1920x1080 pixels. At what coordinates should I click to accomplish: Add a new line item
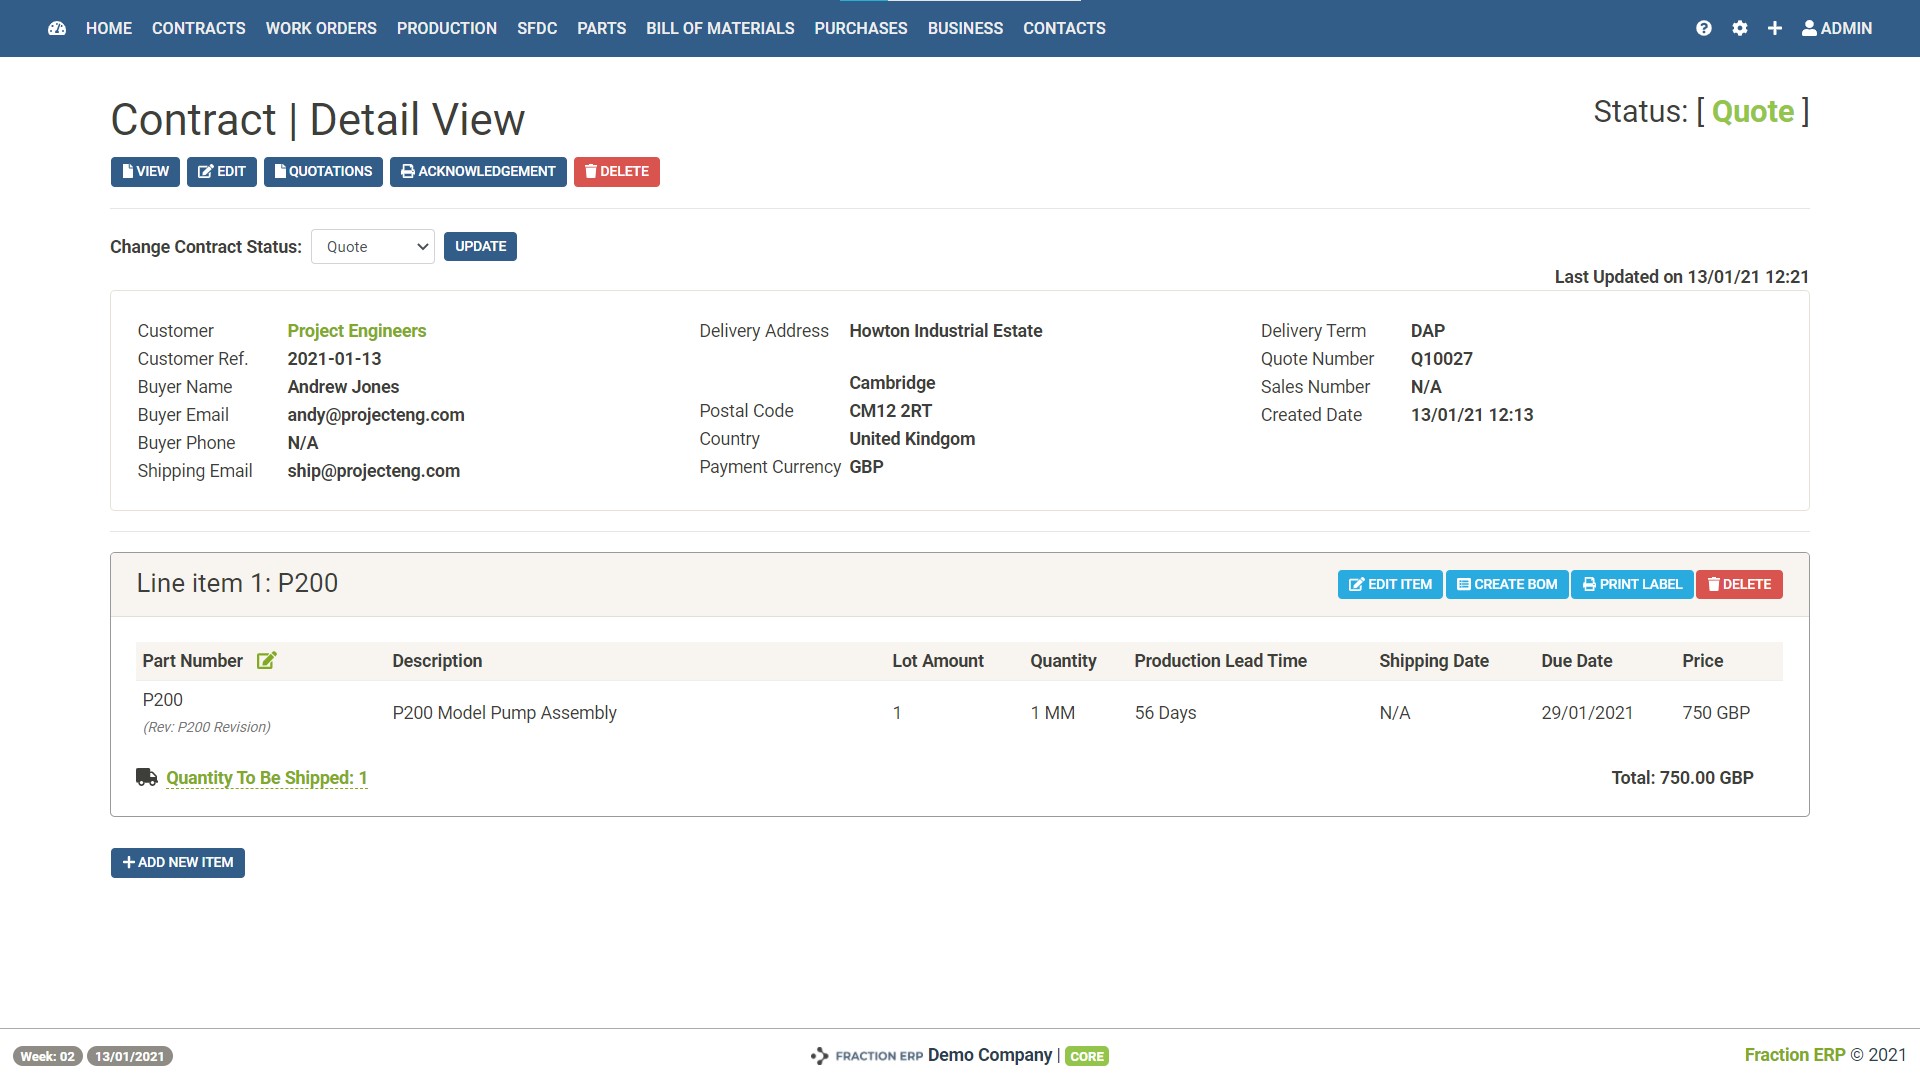click(x=178, y=863)
